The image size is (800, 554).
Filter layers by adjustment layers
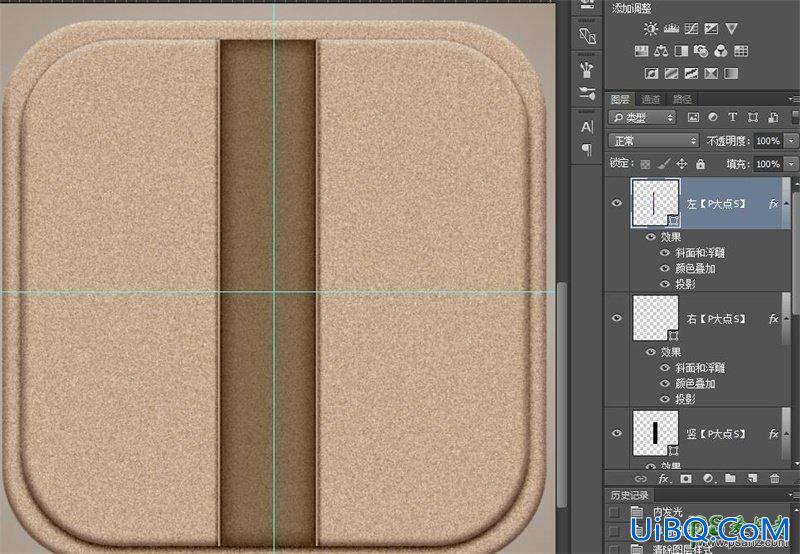(x=713, y=117)
